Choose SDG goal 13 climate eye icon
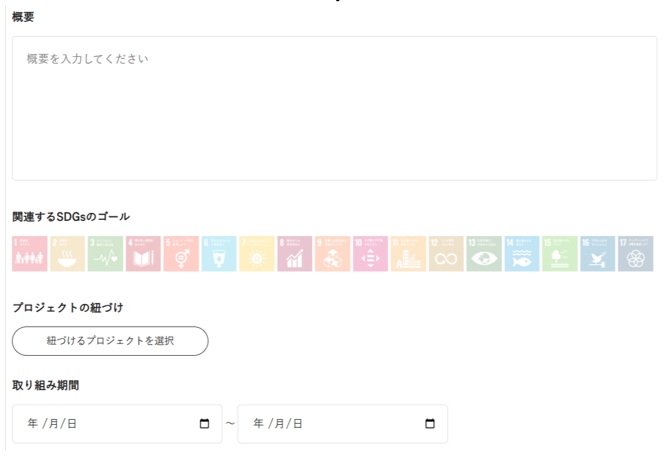Image resolution: width=672 pixels, height=471 pixels. [484, 254]
